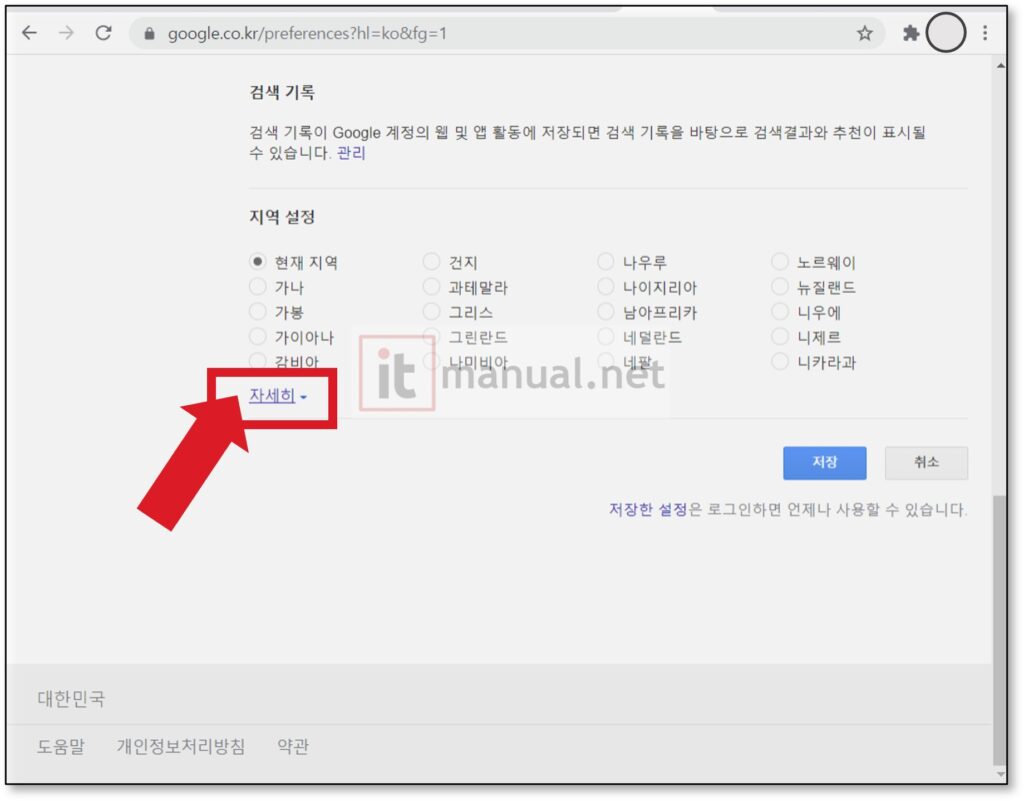Open the 개인정보처리방침 footer link
The width and height of the screenshot is (1024, 801).
click(x=181, y=746)
